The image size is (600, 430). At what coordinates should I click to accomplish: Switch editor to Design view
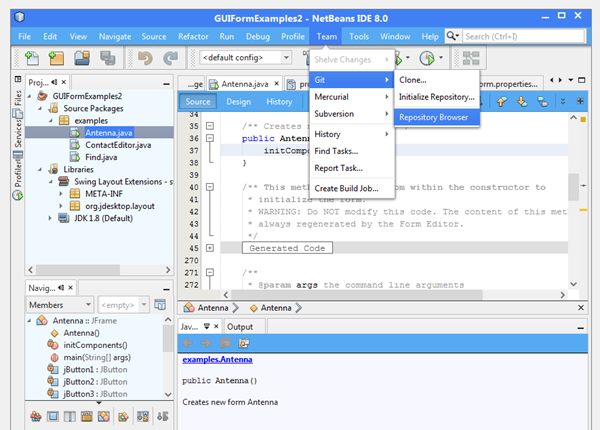pyautogui.click(x=238, y=101)
